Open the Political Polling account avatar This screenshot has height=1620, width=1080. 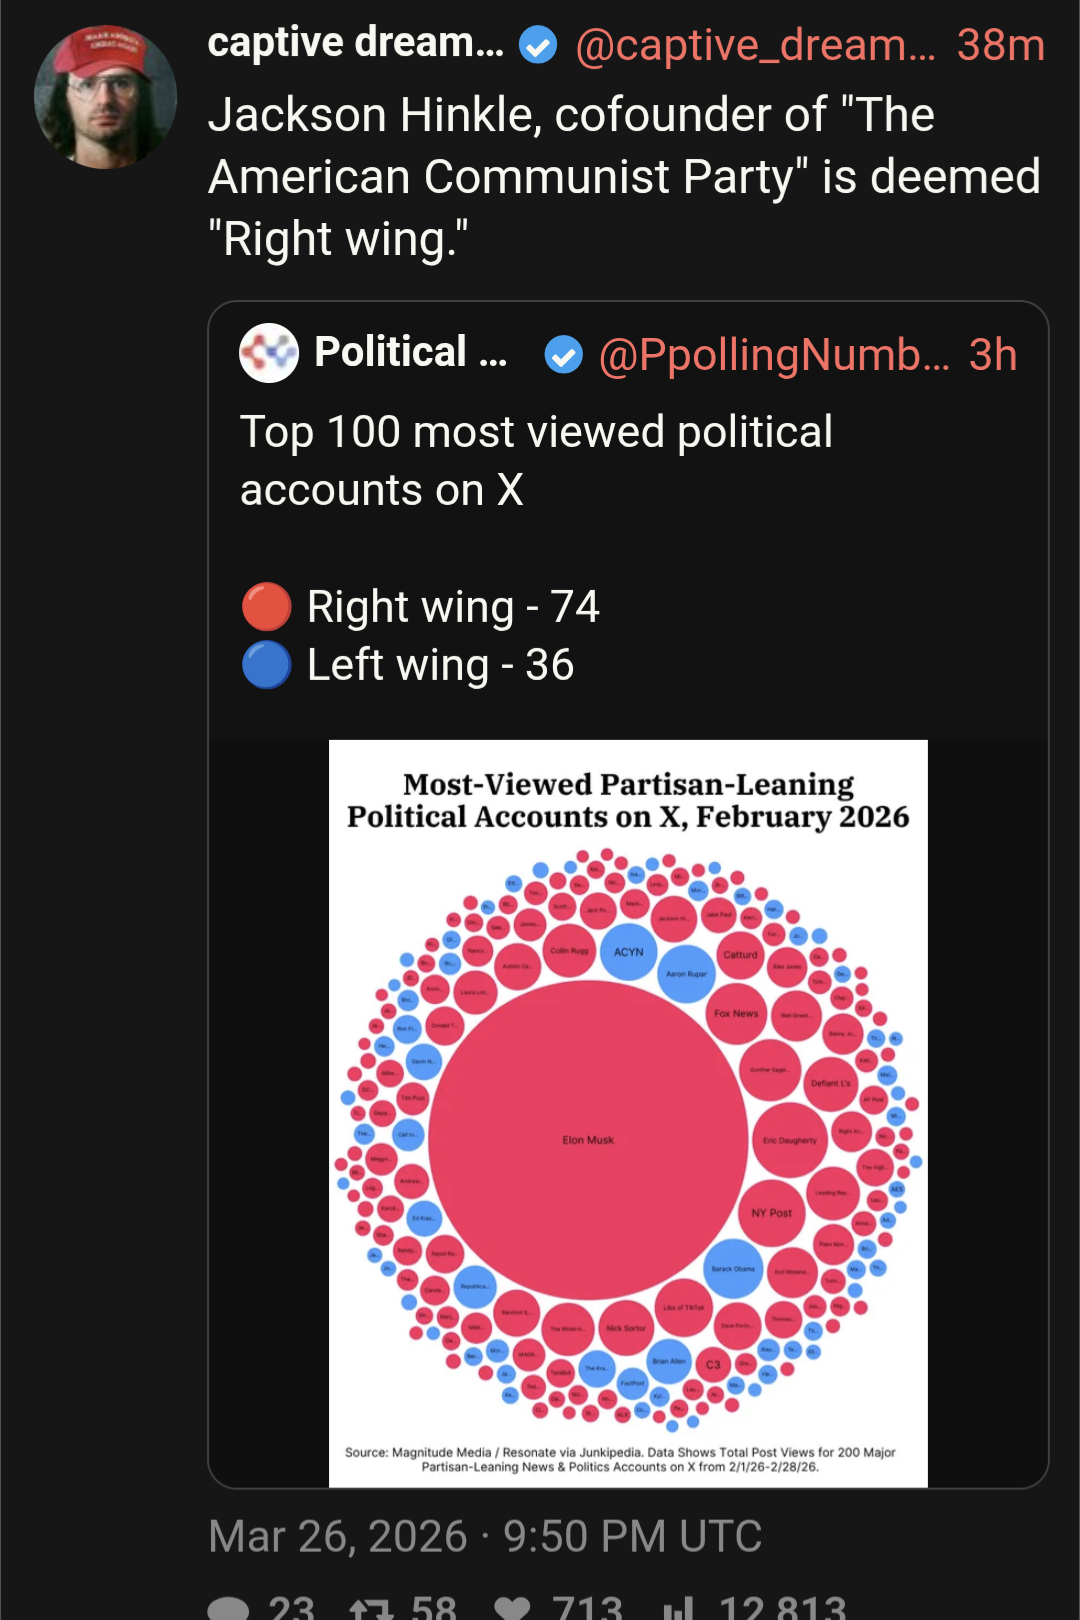point(269,353)
